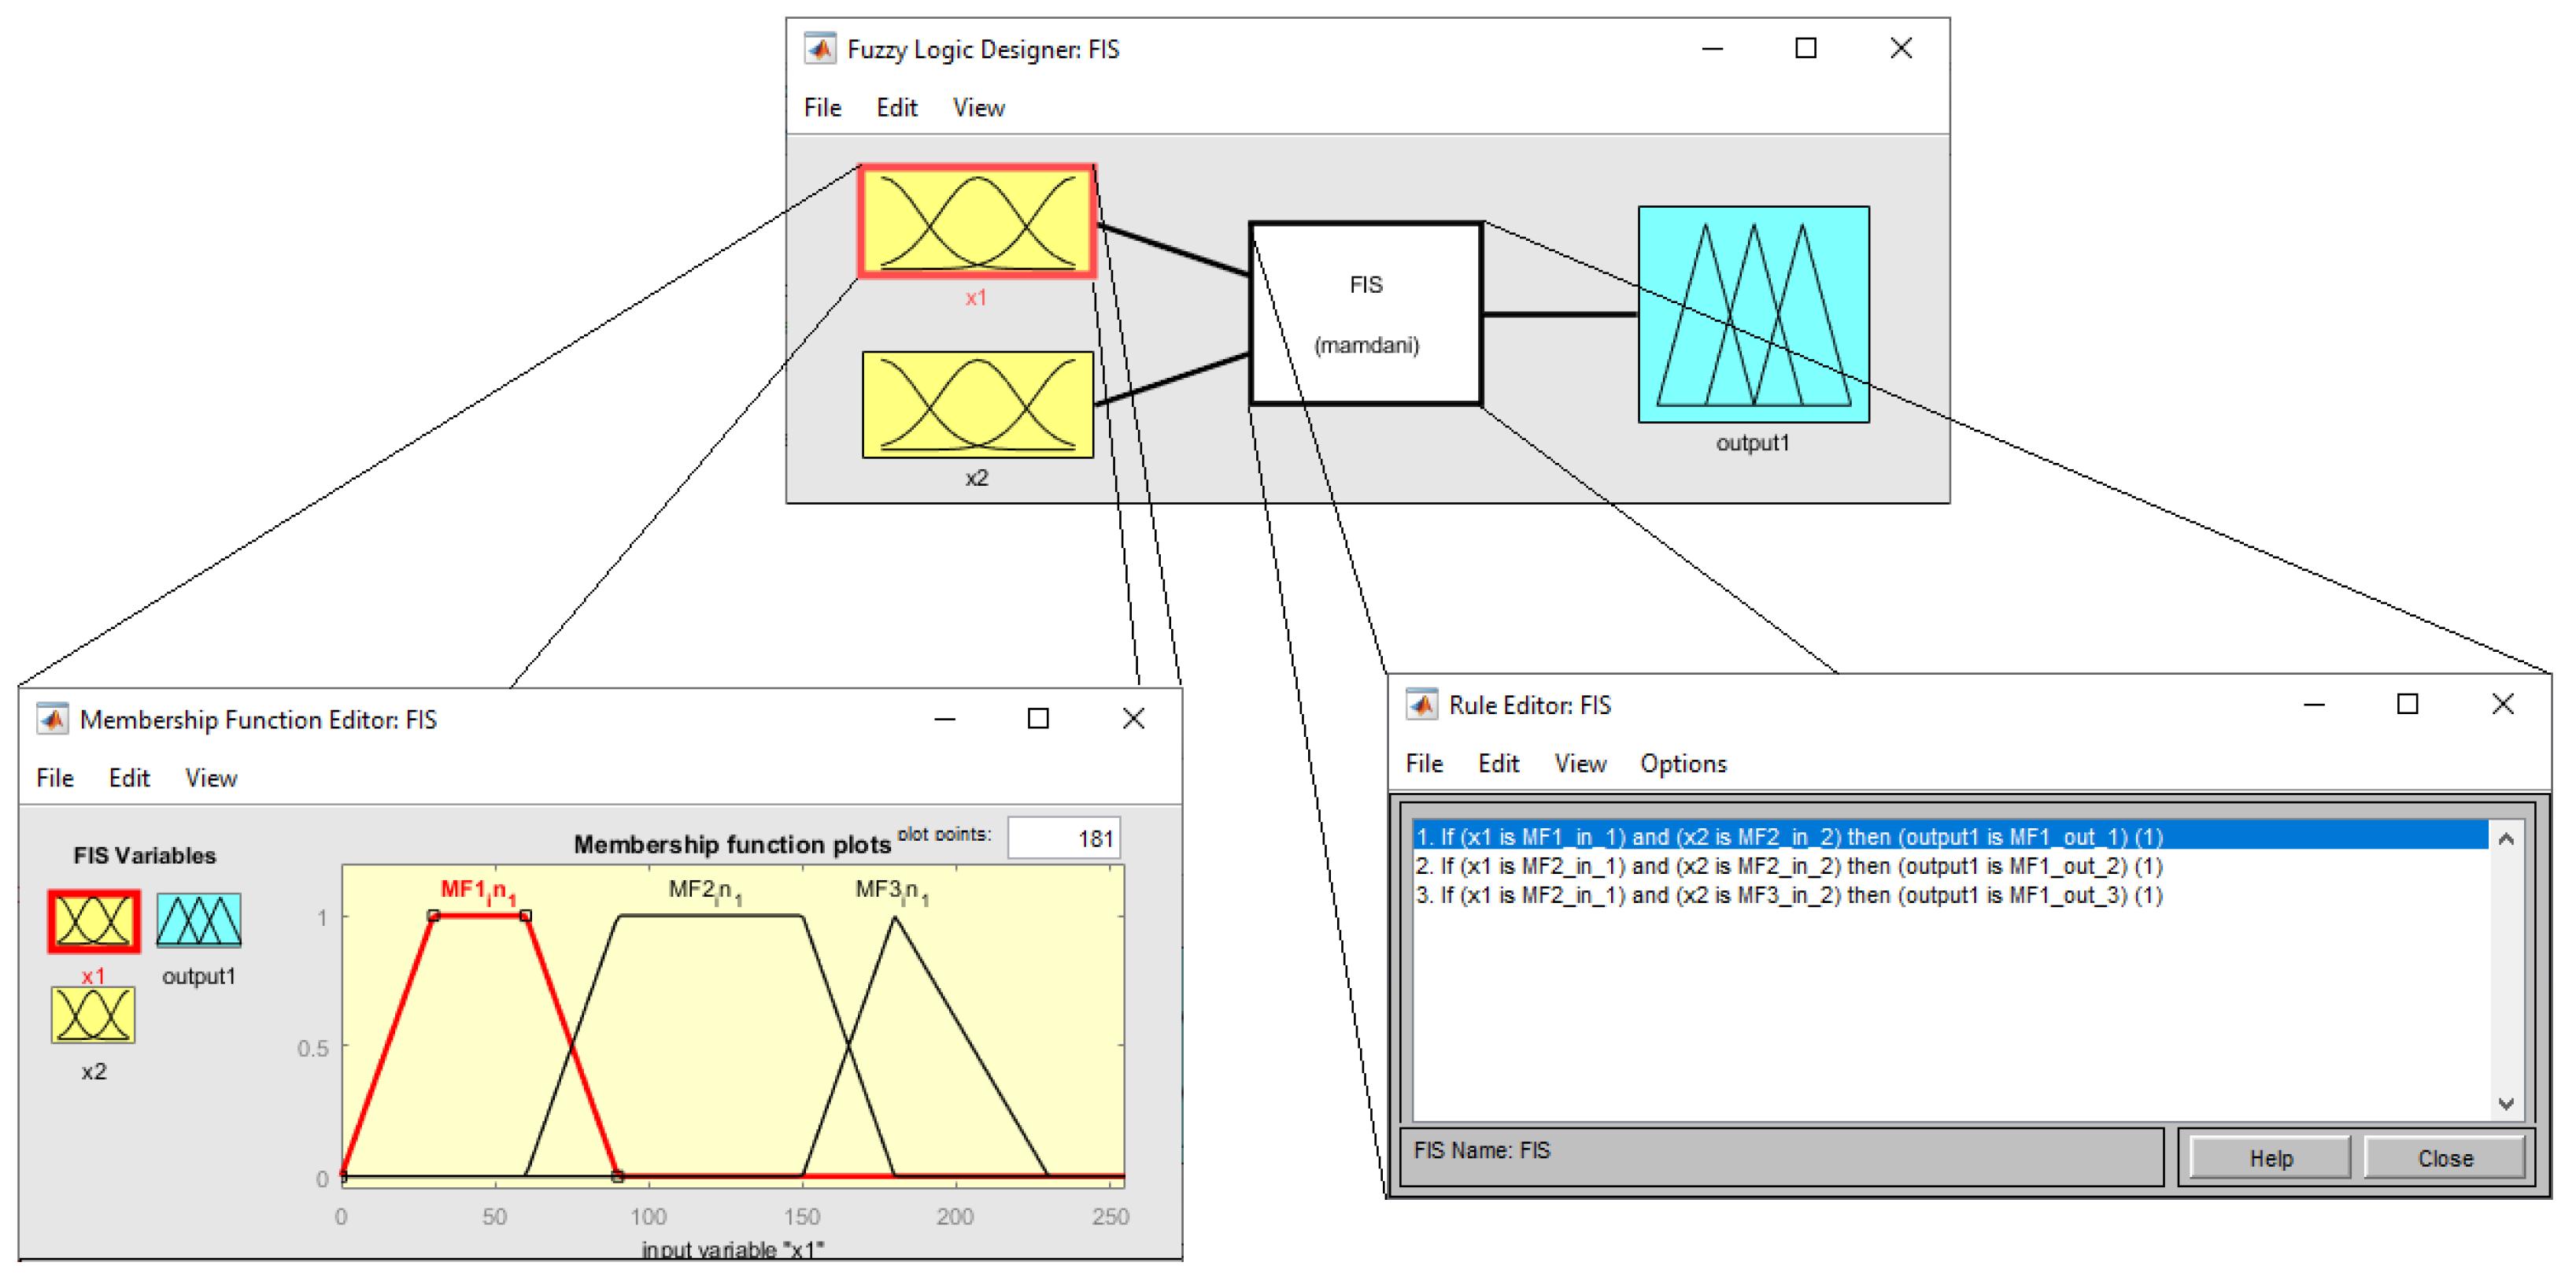This screenshot has width=2576, height=1277.
Task: Open File menu in Fuzzy Logic Designer
Action: coord(822,107)
